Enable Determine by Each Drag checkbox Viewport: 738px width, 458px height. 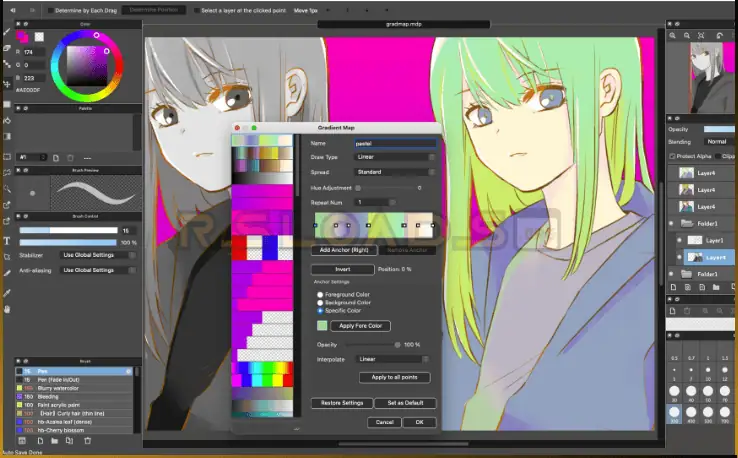pos(51,10)
